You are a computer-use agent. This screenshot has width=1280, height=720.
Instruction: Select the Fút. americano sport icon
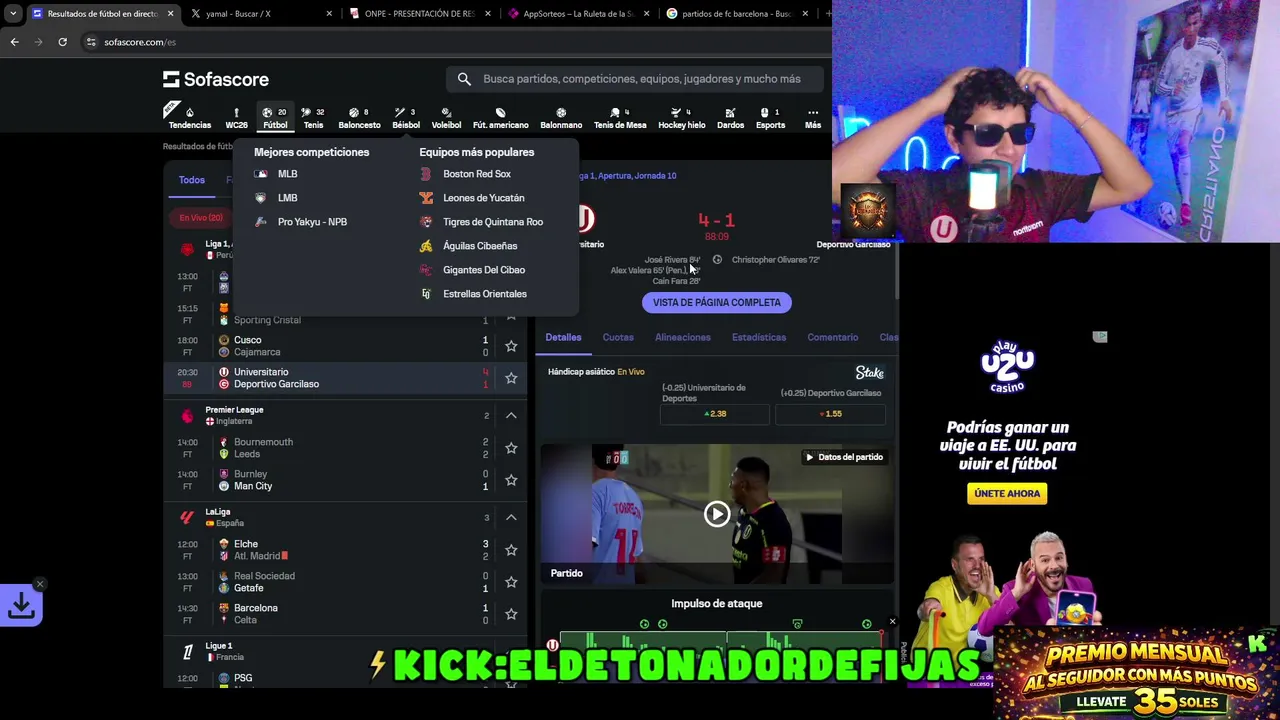tap(500, 118)
